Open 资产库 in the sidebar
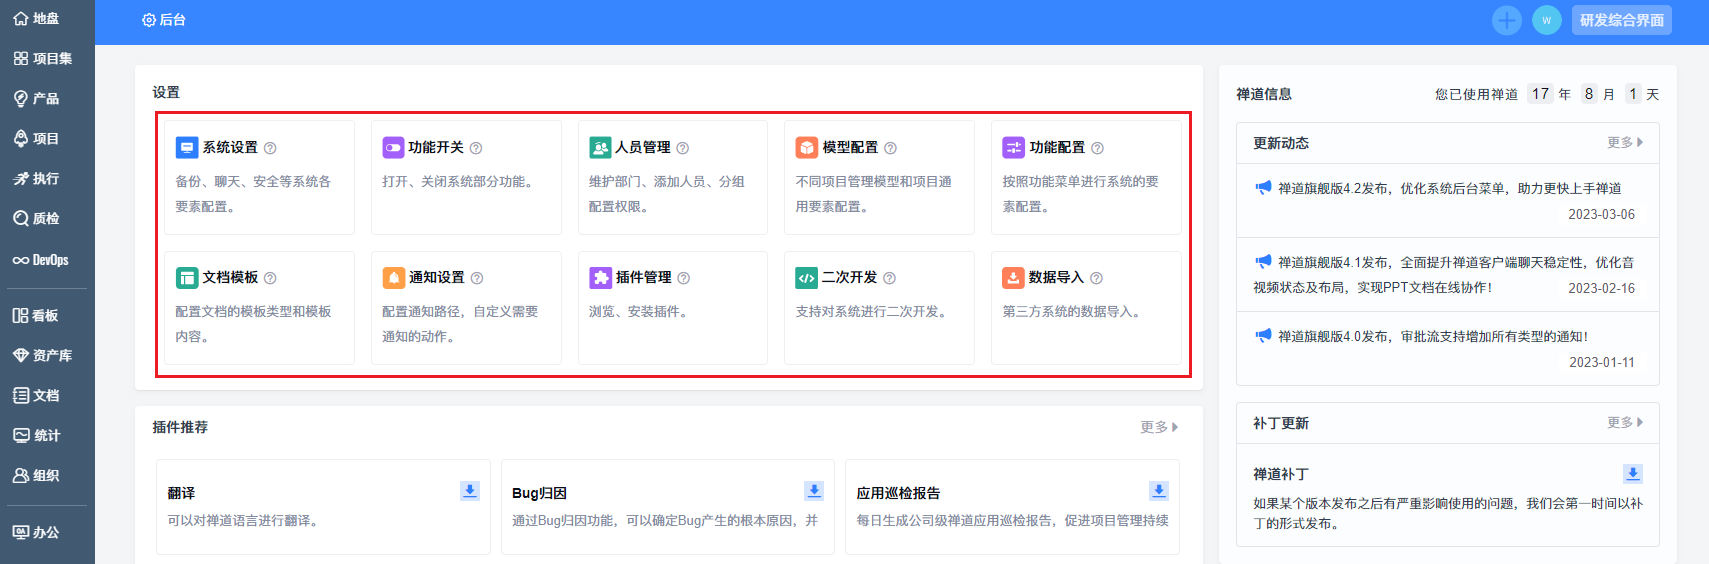 point(42,356)
